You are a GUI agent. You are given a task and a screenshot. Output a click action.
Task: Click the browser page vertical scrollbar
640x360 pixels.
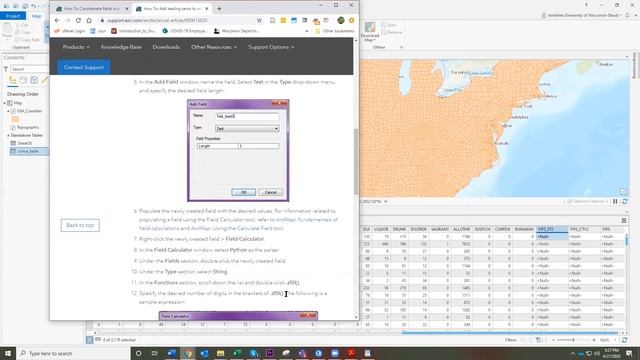coord(356,162)
